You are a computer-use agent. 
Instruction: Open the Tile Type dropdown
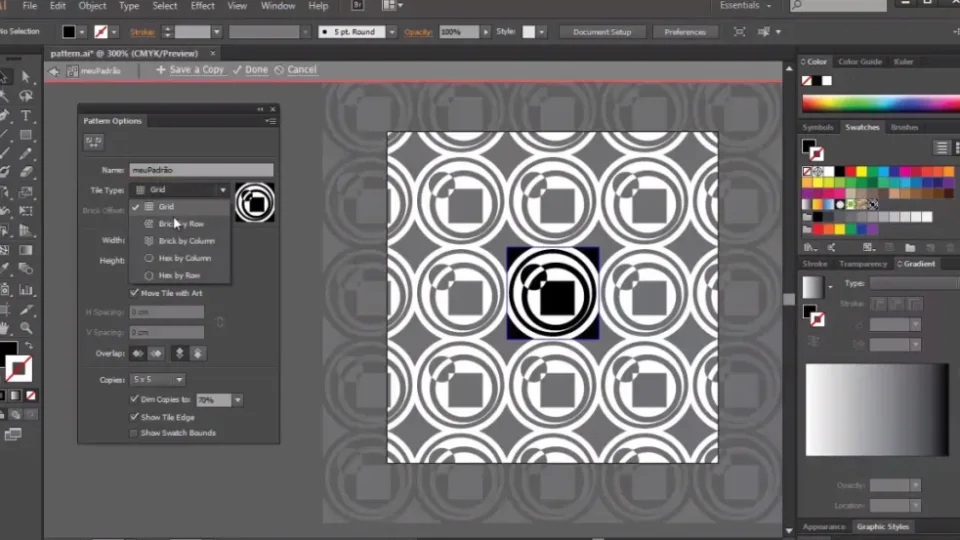[x=180, y=190]
